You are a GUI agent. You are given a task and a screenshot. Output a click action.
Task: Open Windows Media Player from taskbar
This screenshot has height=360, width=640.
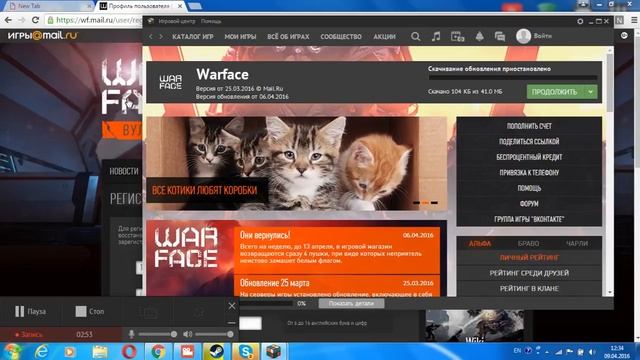point(70,351)
